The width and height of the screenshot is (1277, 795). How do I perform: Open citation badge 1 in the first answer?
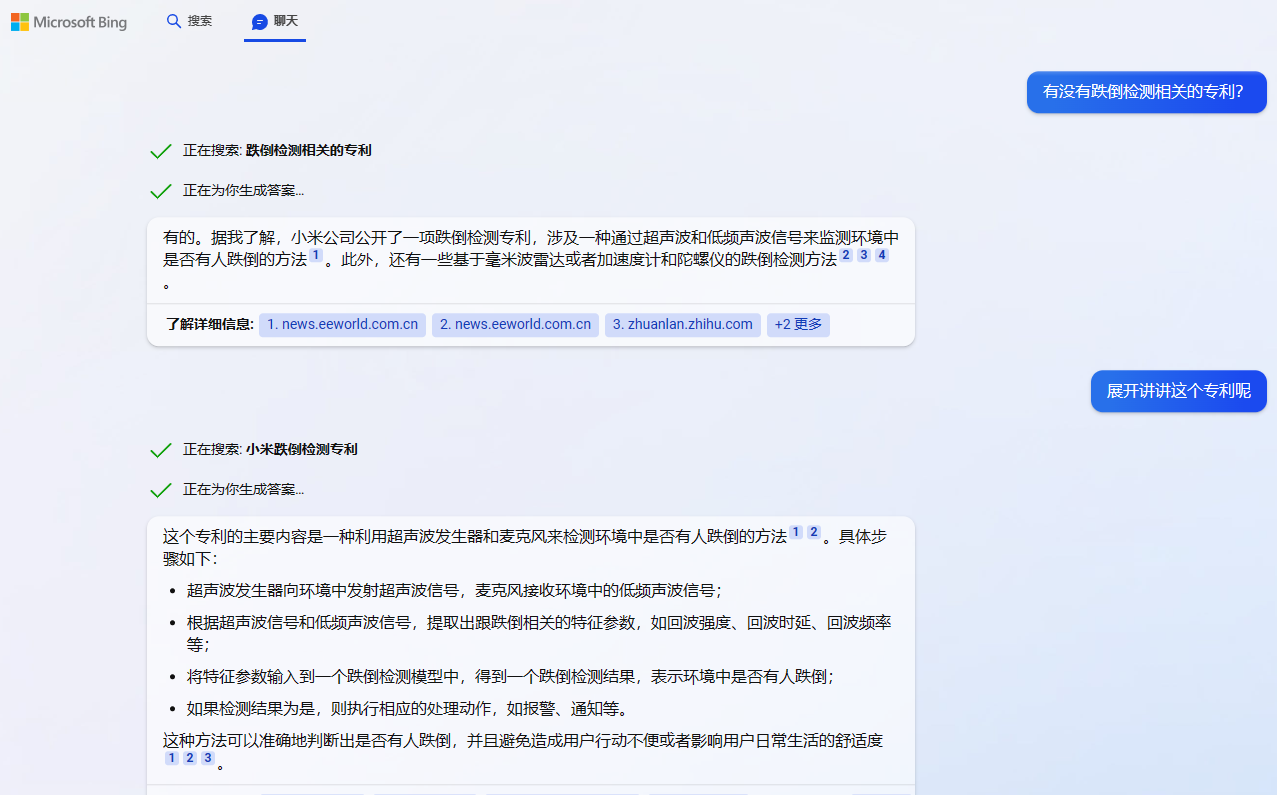pos(315,255)
